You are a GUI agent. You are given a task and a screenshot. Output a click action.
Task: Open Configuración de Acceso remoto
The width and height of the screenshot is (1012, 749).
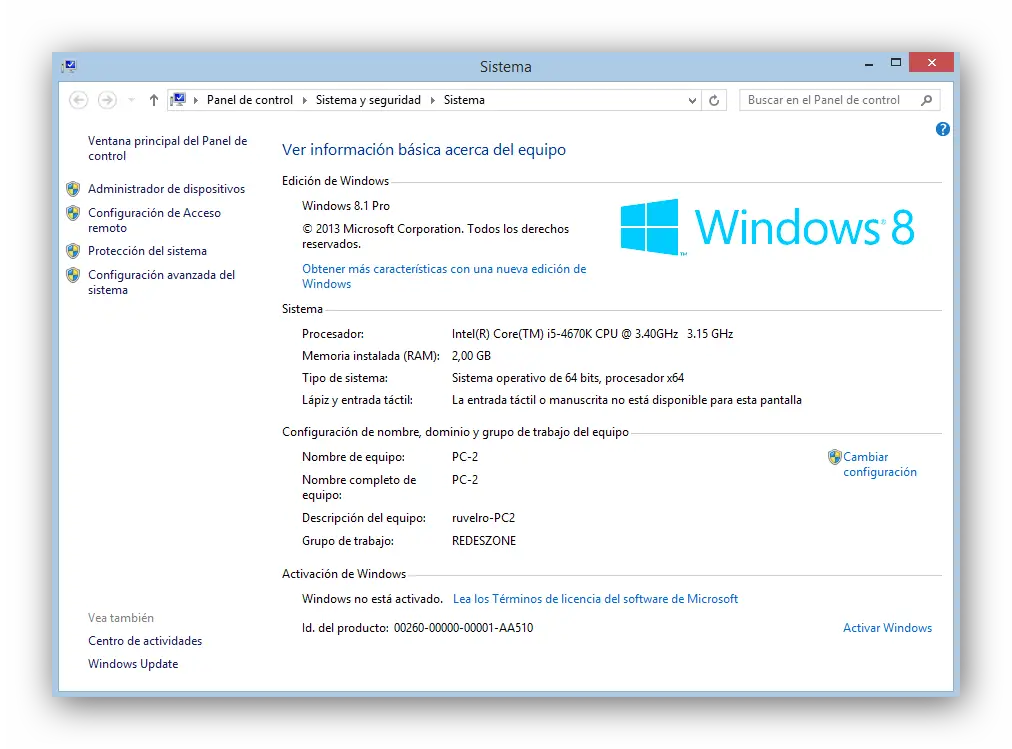pyautogui.click(x=154, y=220)
